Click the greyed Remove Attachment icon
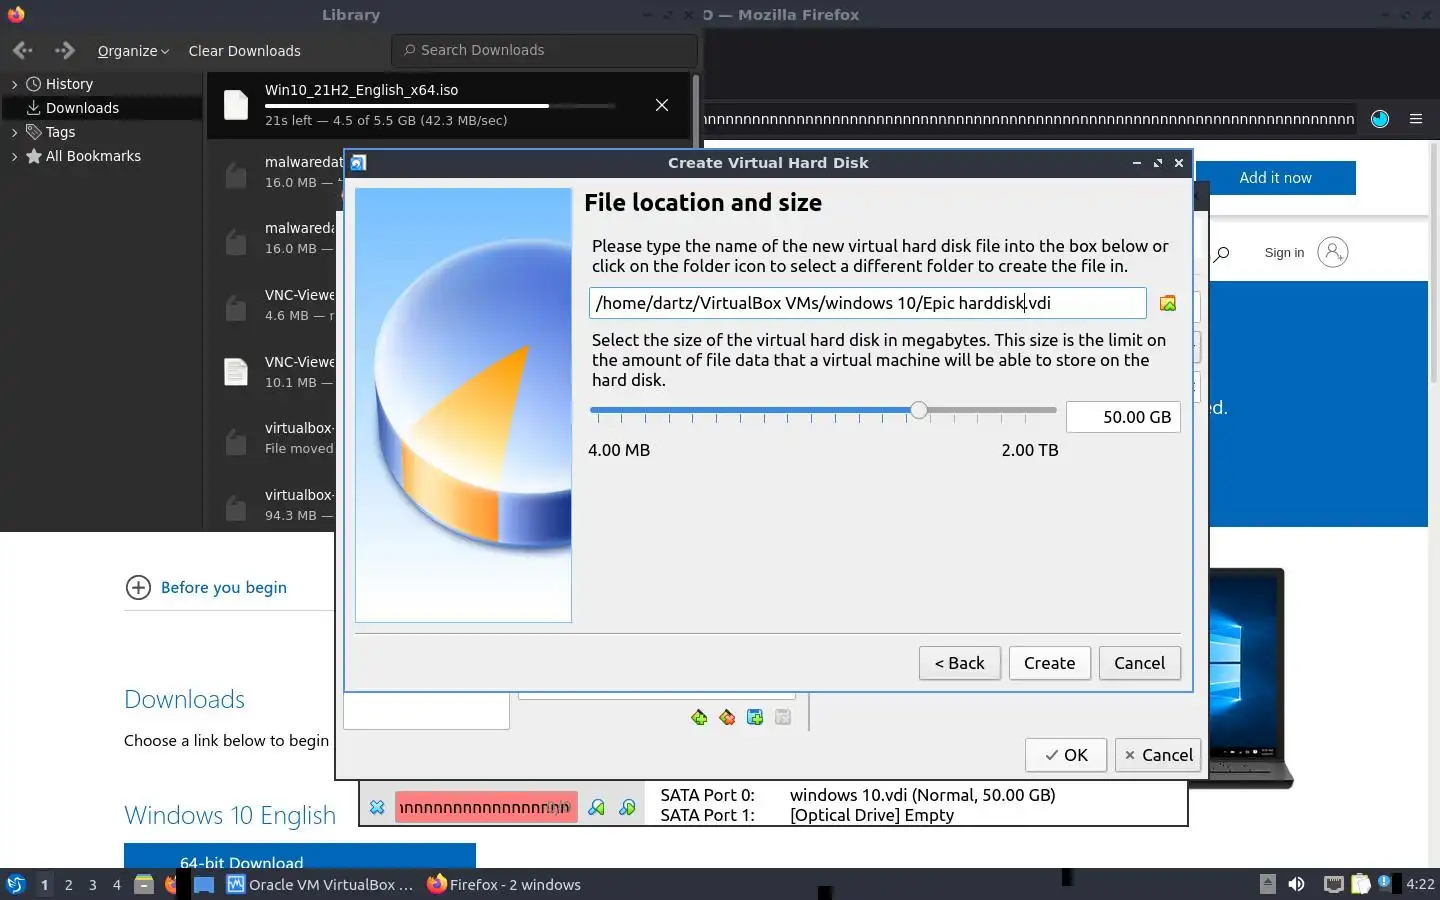The image size is (1440, 900). pyautogui.click(x=783, y=717)
